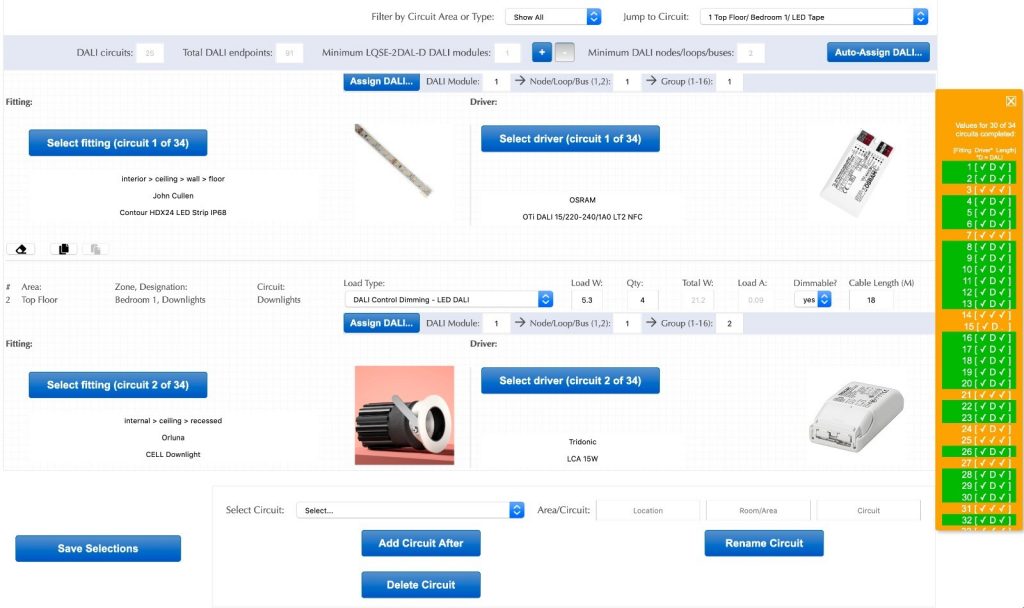Open the Filter by Circuit Area dropdown

pos(552,17)
